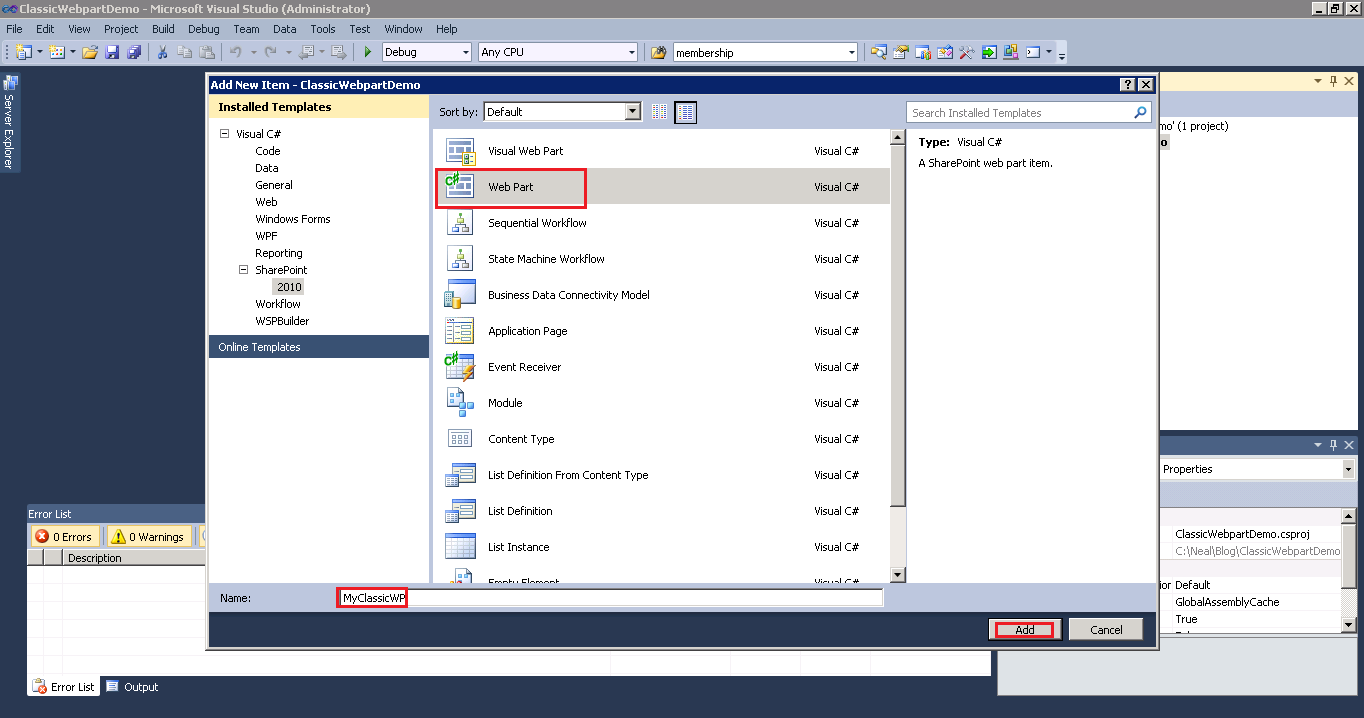Viewport: 1364px width, 718px height.
Task: Click the Save All icon
Action: tap(135, 52)
